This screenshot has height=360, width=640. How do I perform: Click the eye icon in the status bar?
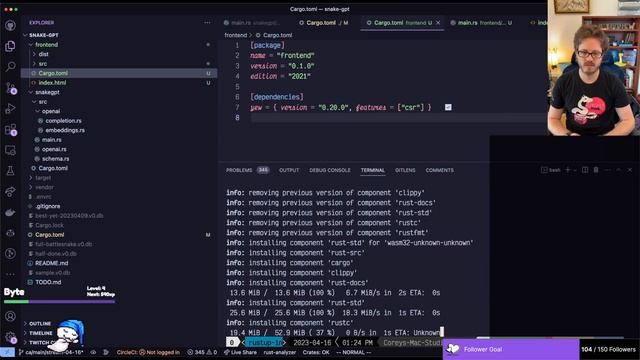[x=93, y=352]
